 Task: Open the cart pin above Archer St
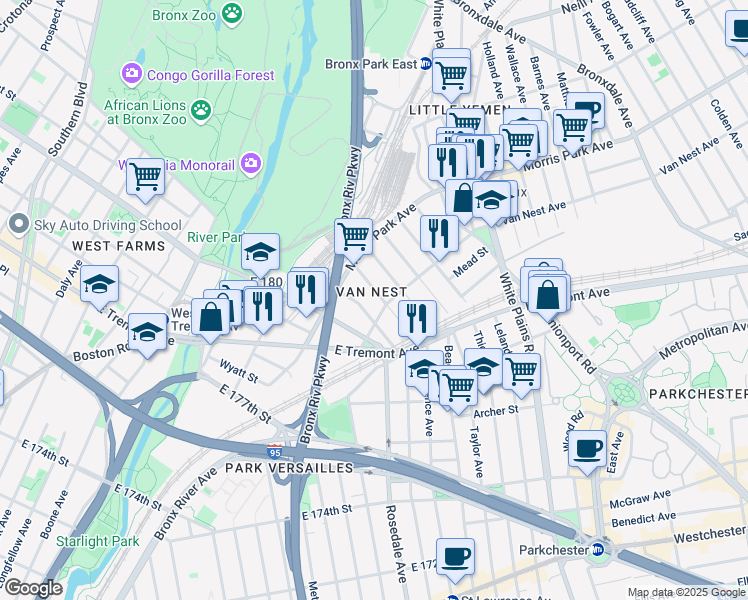[x=458, y=391]
